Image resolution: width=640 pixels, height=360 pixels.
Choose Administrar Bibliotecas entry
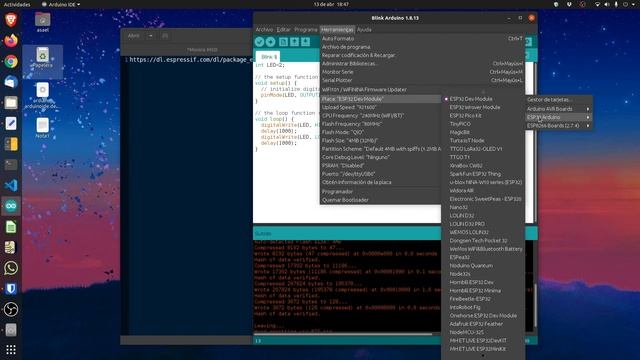(x=422, y=64)
